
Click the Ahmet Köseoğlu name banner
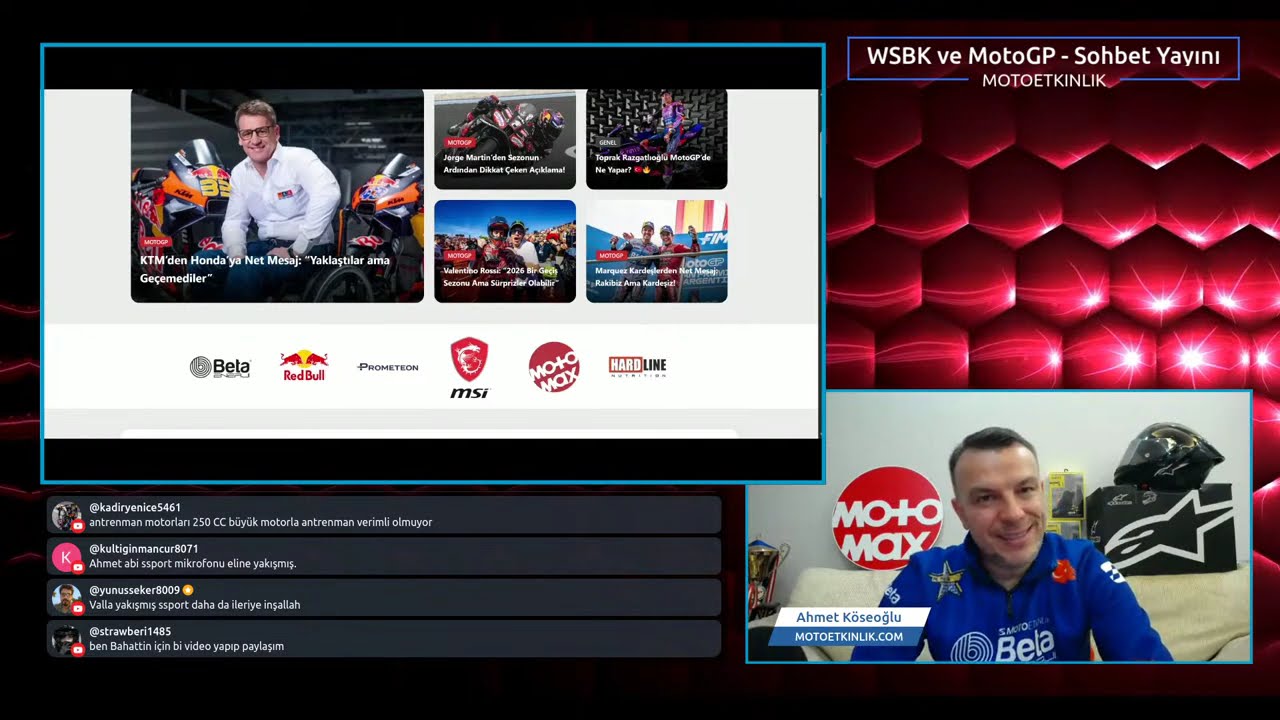[849, 618]
